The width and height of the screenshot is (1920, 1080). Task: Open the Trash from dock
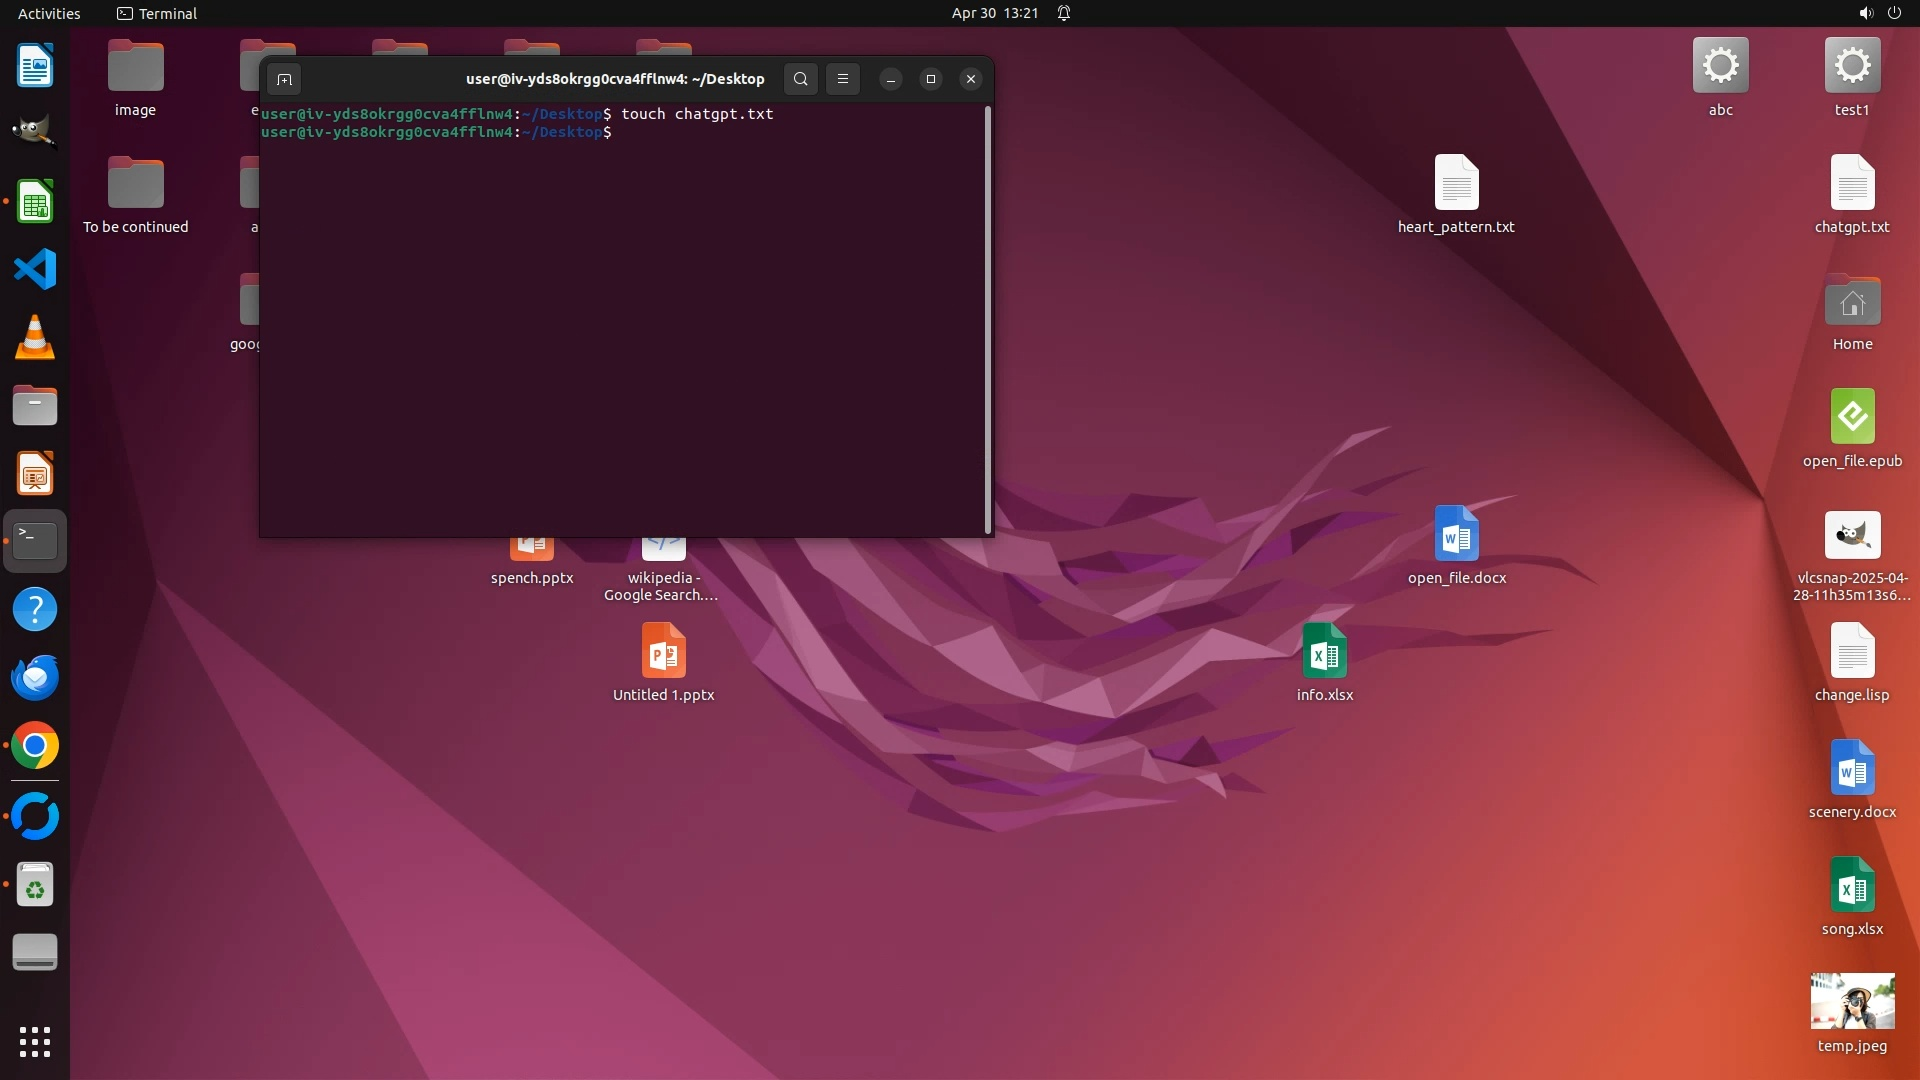(35, 885)
